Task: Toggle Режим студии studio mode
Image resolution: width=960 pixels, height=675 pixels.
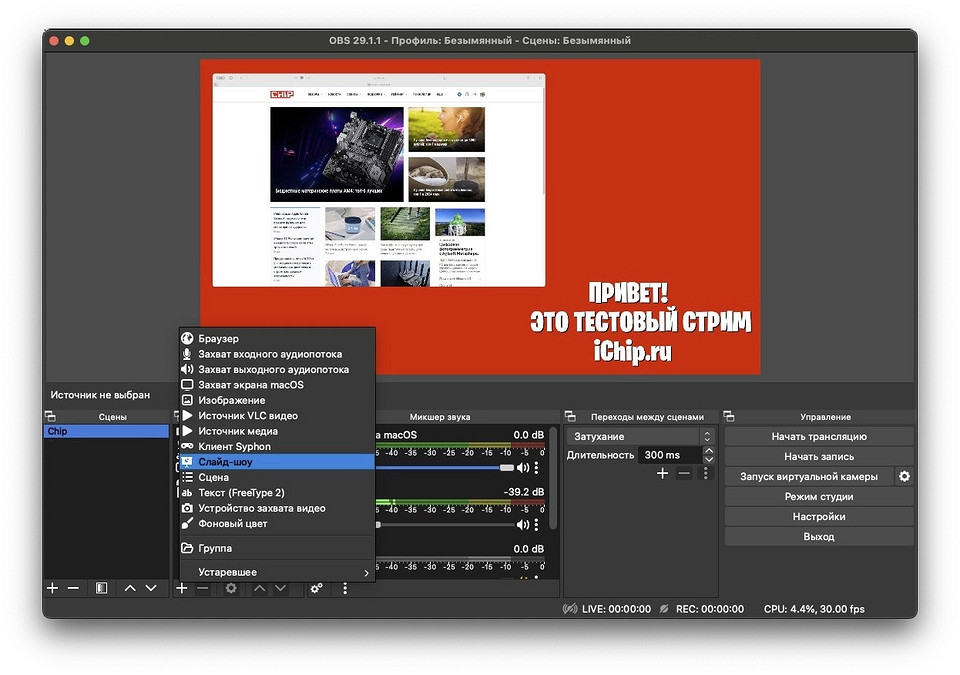Action: tap(818, 497)
